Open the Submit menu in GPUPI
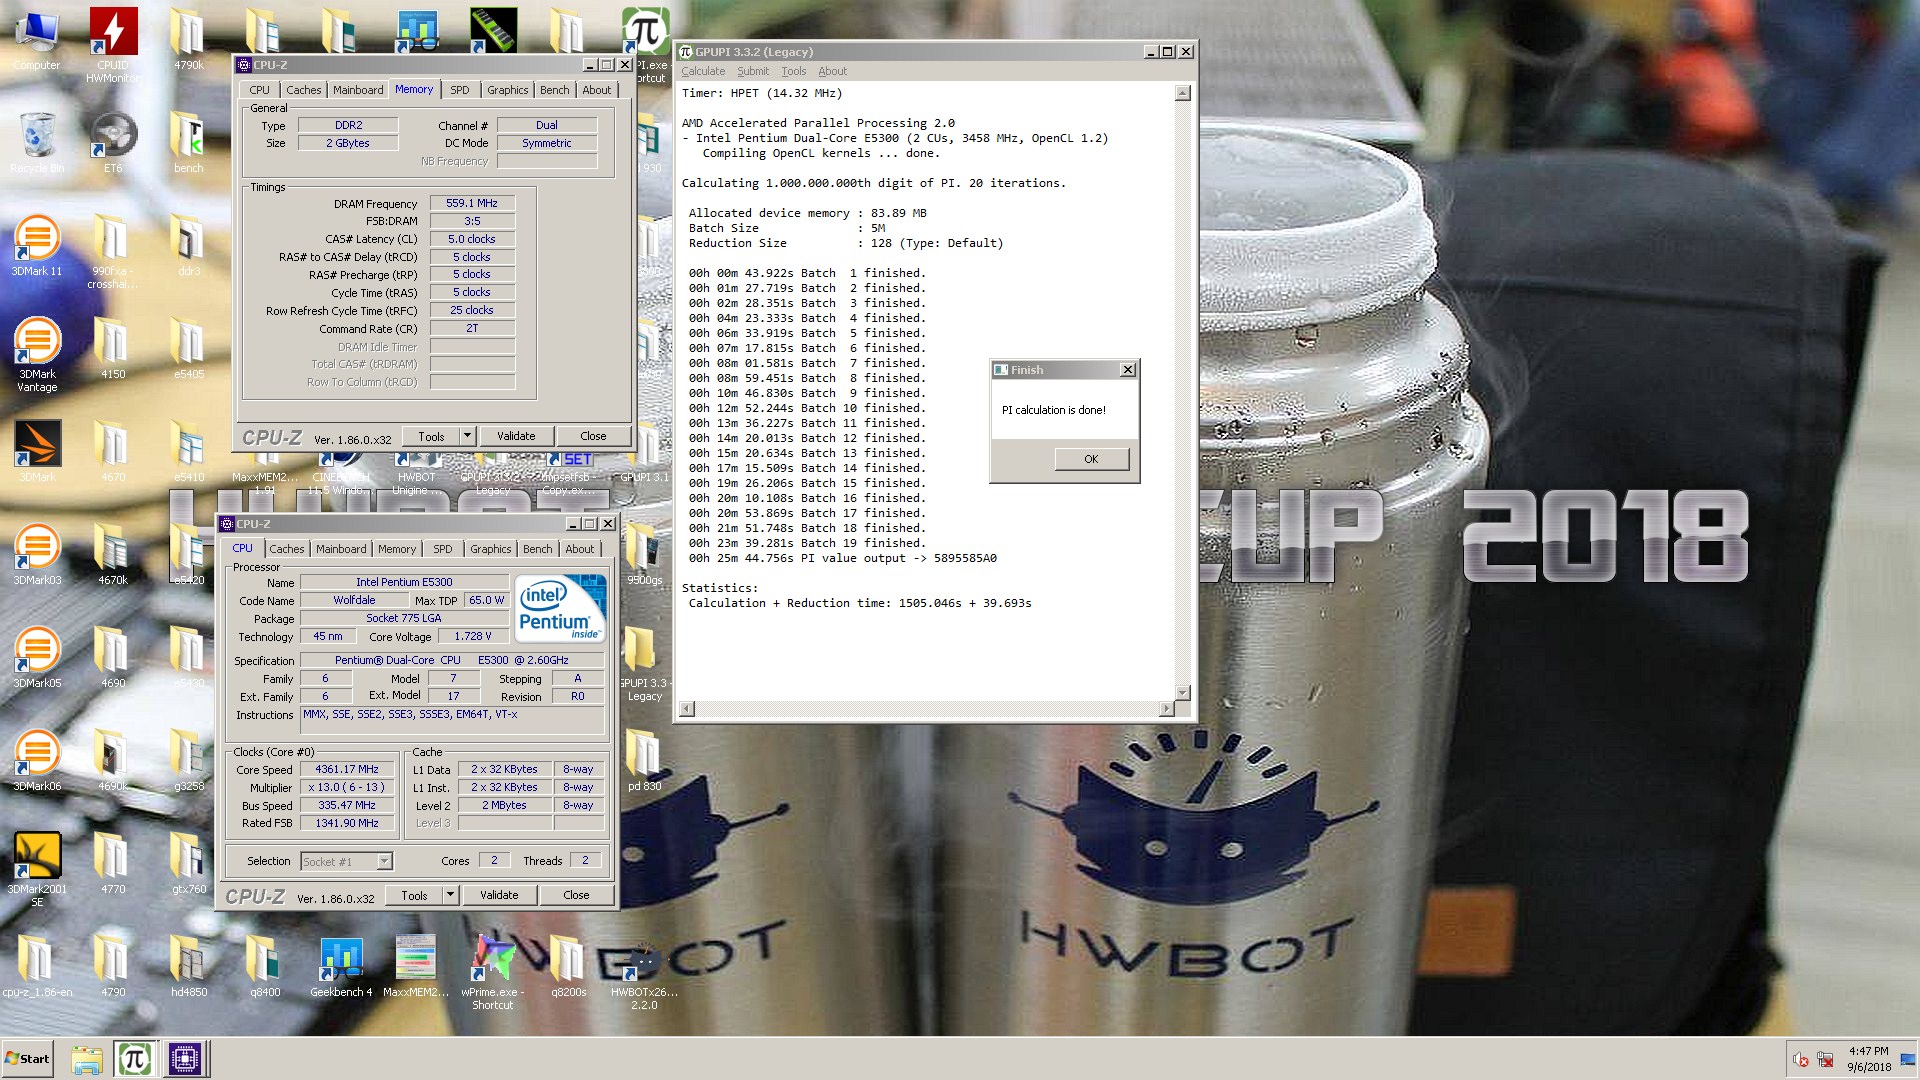The height and width of the screenshot is (1080, 1920). pos(753,71)
